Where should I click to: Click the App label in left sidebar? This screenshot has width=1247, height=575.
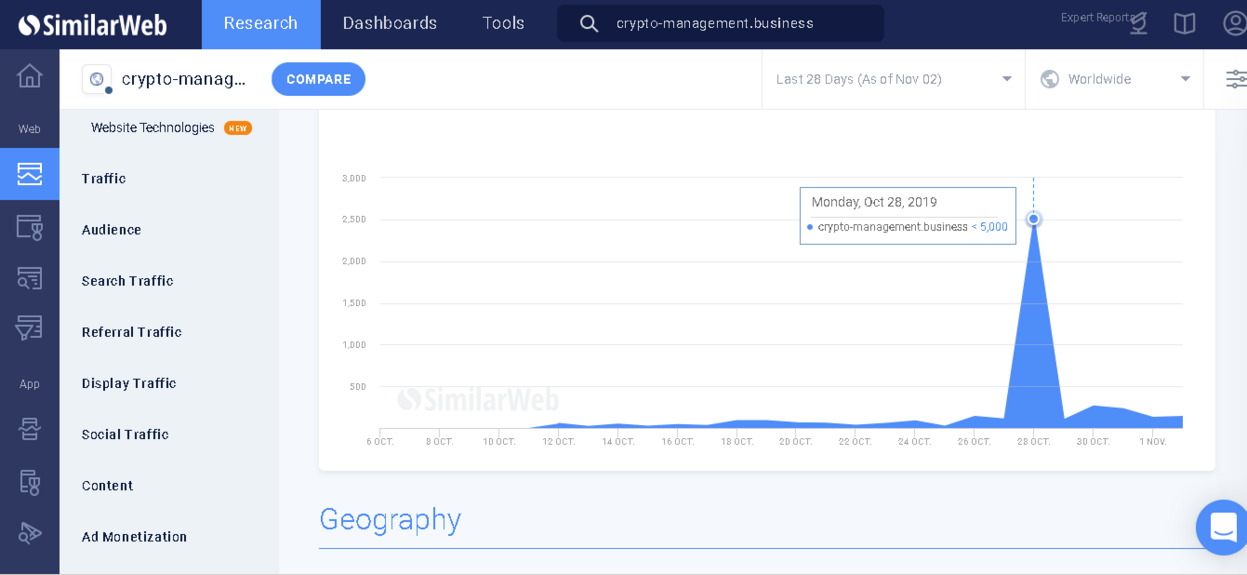(x=29, y=384)
